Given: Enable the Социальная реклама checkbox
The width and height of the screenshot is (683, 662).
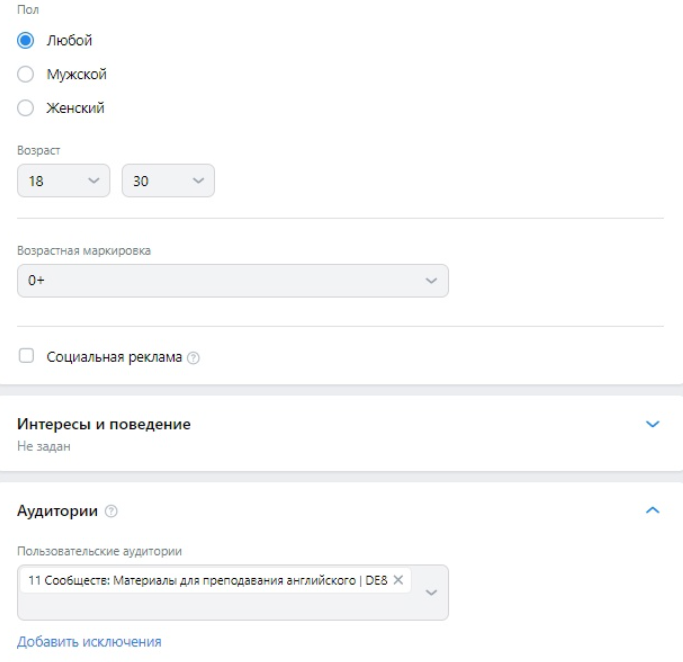Looking at the screenshot, I should pos(26,356).
